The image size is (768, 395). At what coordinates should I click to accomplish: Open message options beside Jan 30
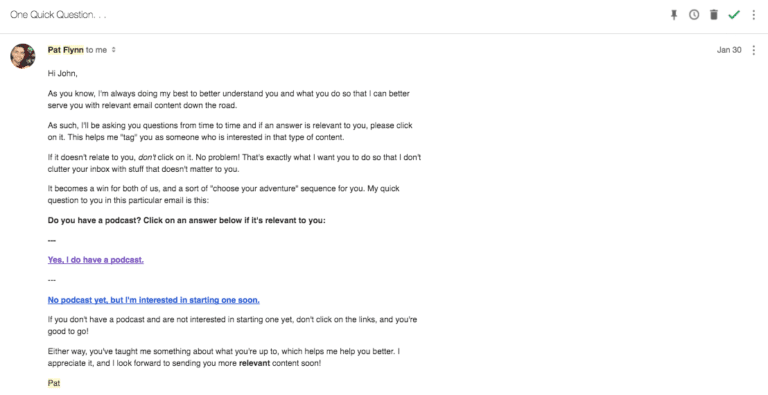point(754,50)
